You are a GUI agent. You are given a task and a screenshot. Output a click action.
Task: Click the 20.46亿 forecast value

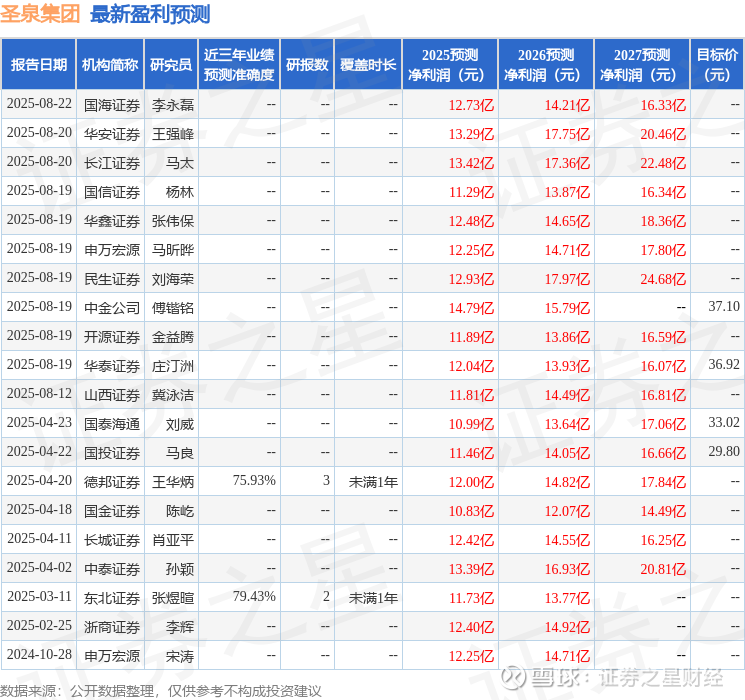point(663,134)
